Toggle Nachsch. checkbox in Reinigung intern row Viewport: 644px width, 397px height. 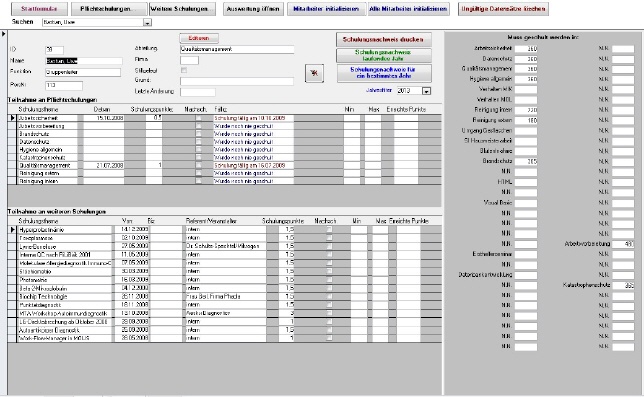pos(198,181)
